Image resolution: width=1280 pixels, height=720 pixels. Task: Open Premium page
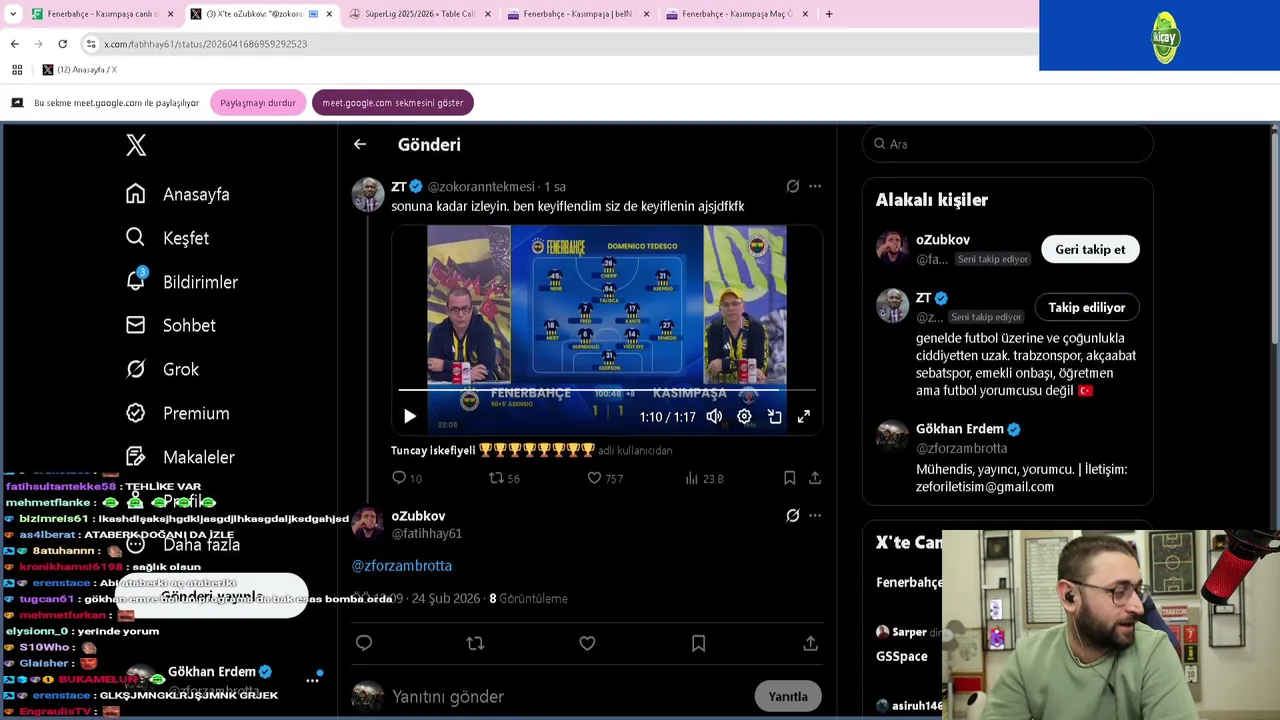[178, 413]
